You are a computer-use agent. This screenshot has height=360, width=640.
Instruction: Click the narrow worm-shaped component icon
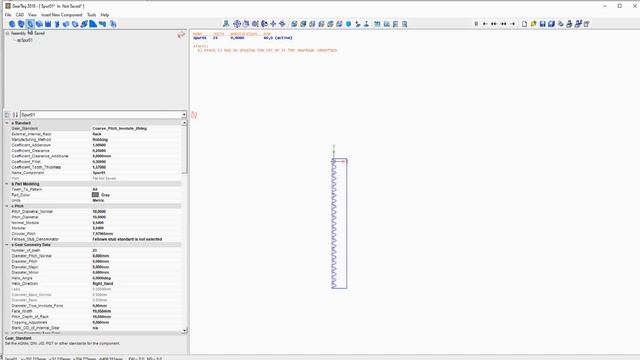[x=57, y=24]
